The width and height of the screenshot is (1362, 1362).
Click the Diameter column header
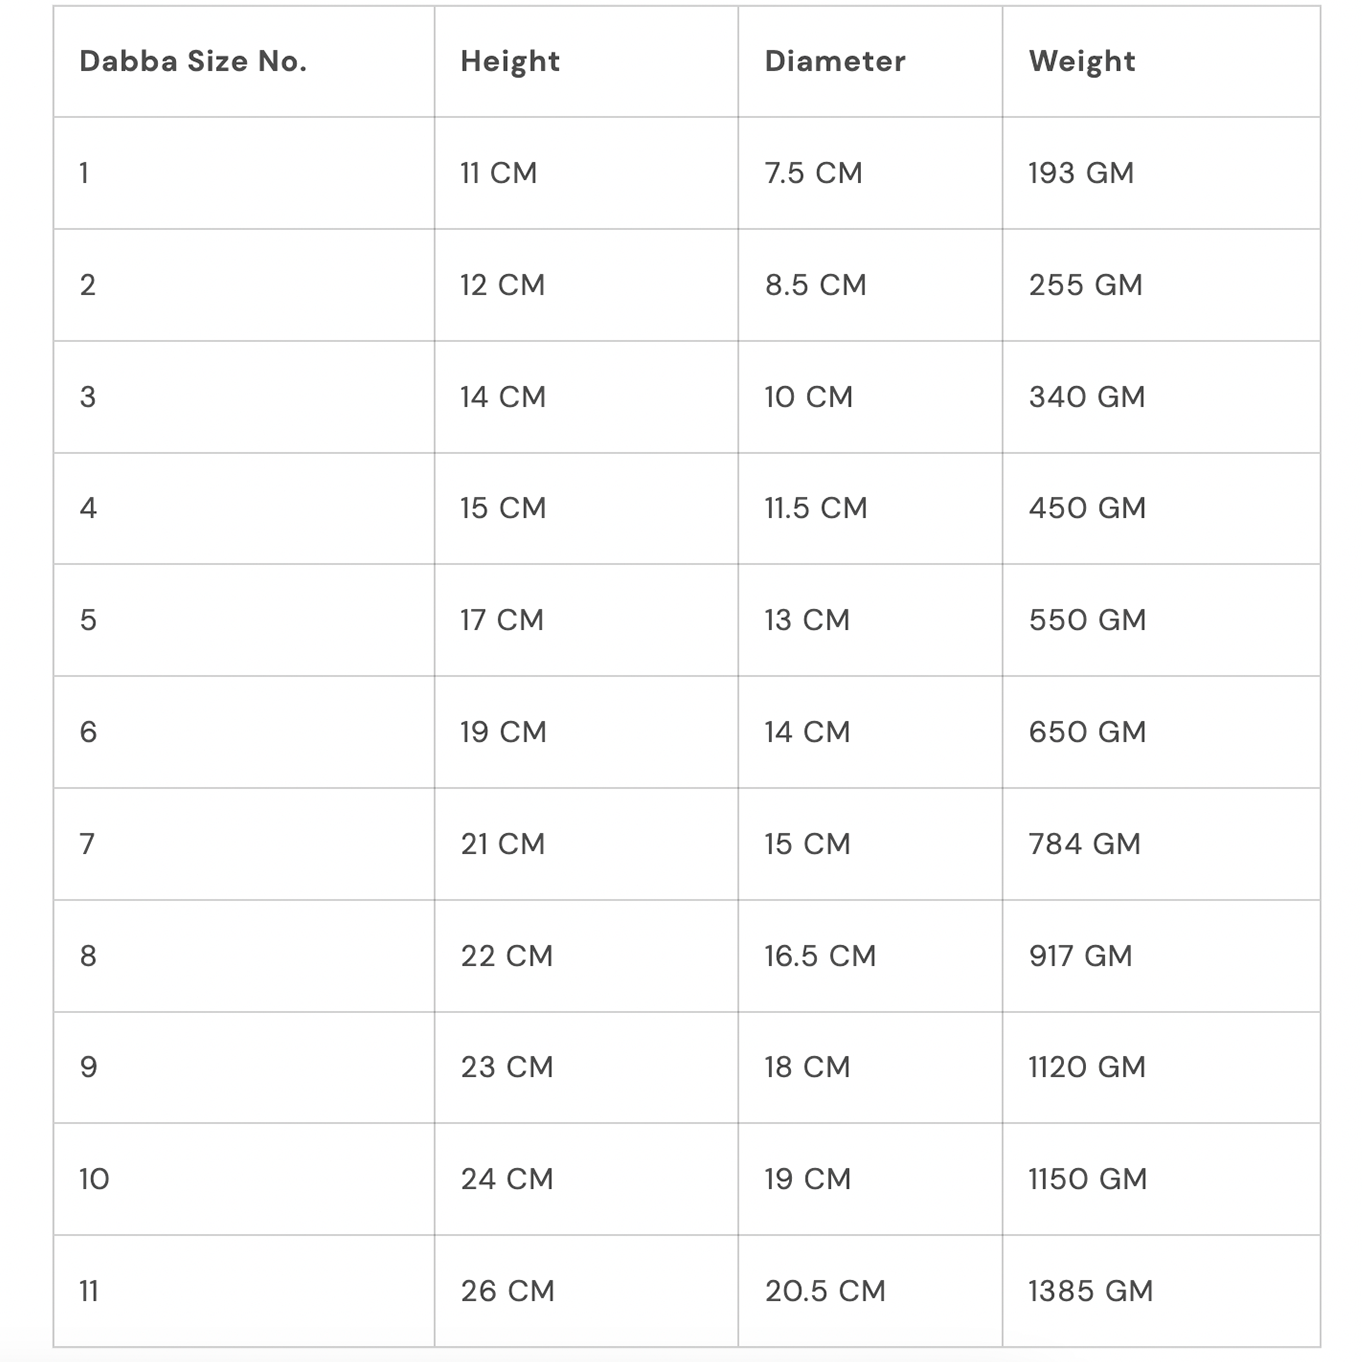[x=835, y=62]
